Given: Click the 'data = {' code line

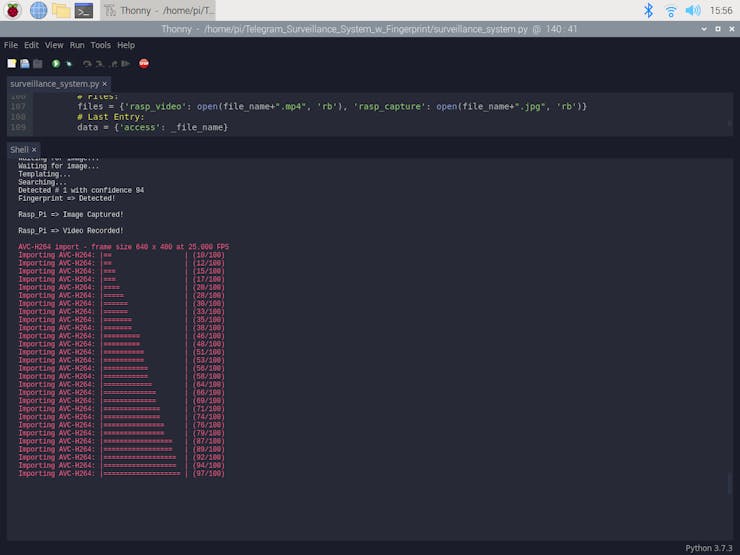Looking at the screenshot, I should [152, 127].
